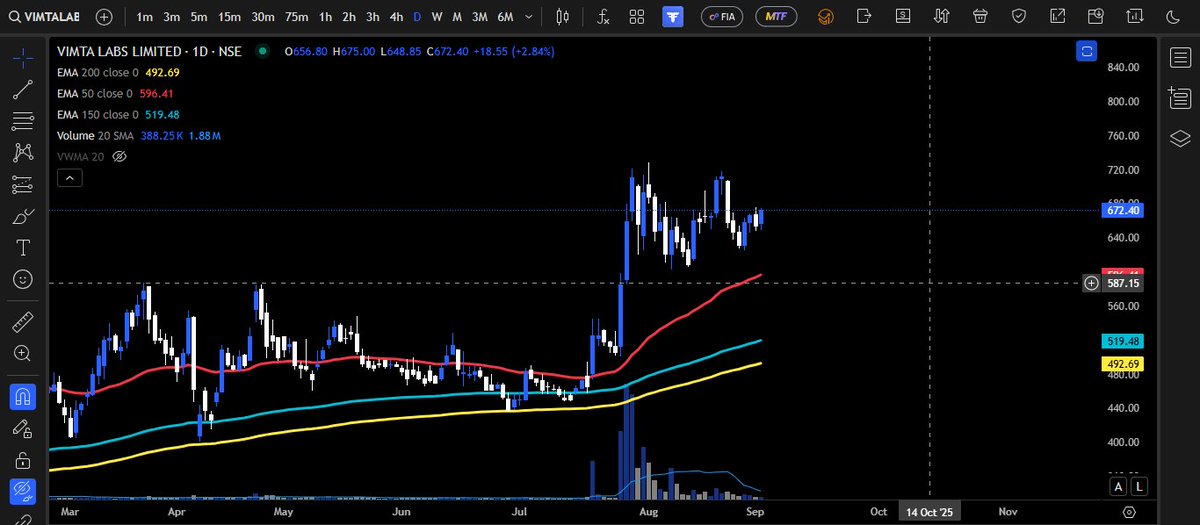
Task: Toggle hide all drawings eye button
Action: tap(23, 491)
